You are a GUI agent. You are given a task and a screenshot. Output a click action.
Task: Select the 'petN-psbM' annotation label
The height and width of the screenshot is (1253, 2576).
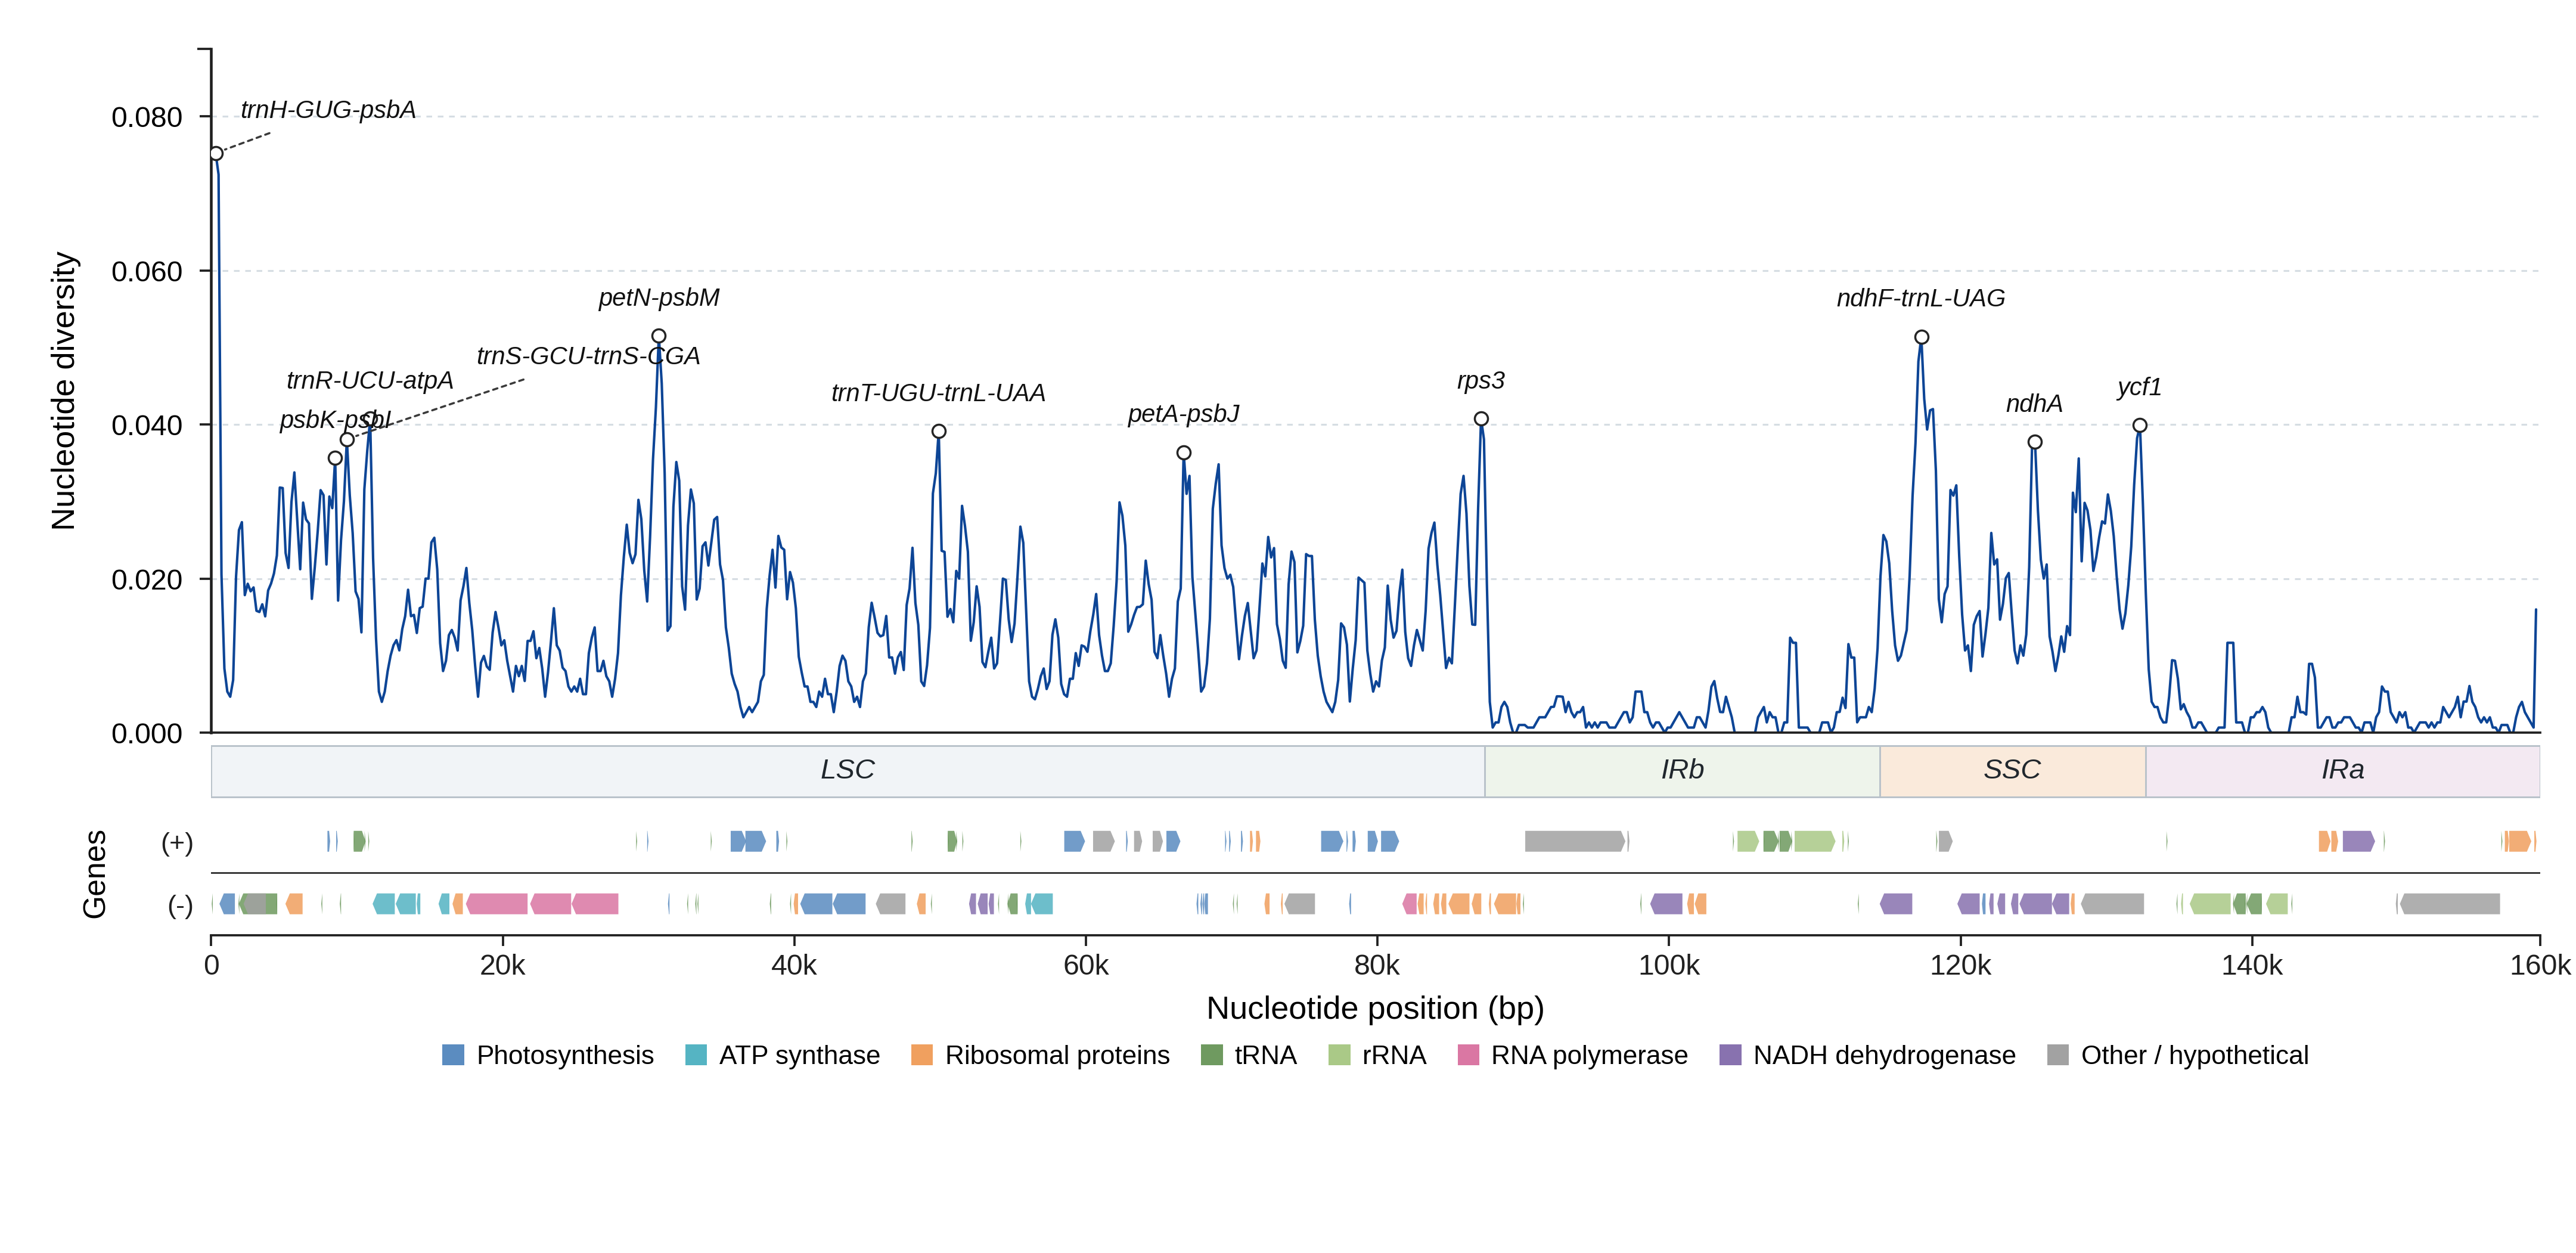[x=659, y=298]
